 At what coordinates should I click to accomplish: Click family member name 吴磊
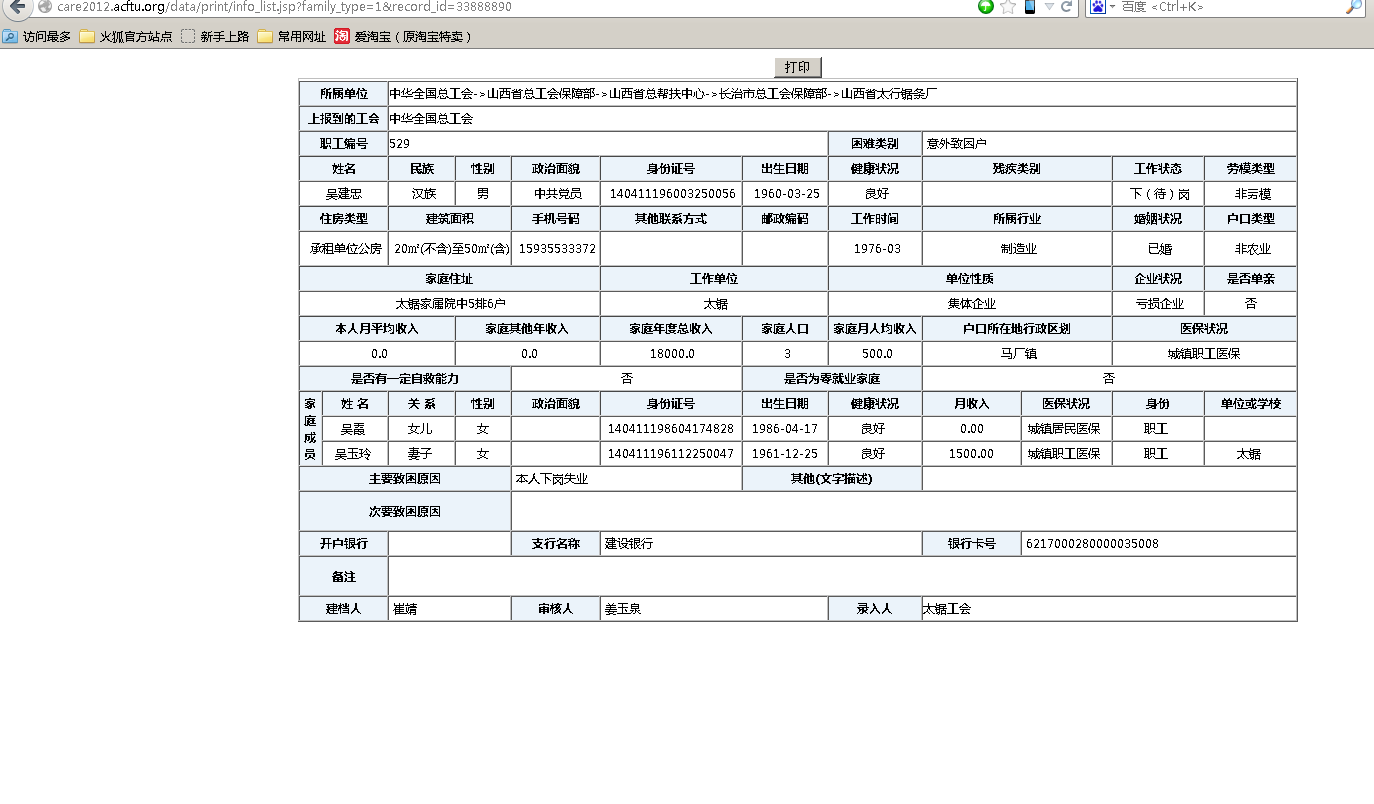coord(353,429)
